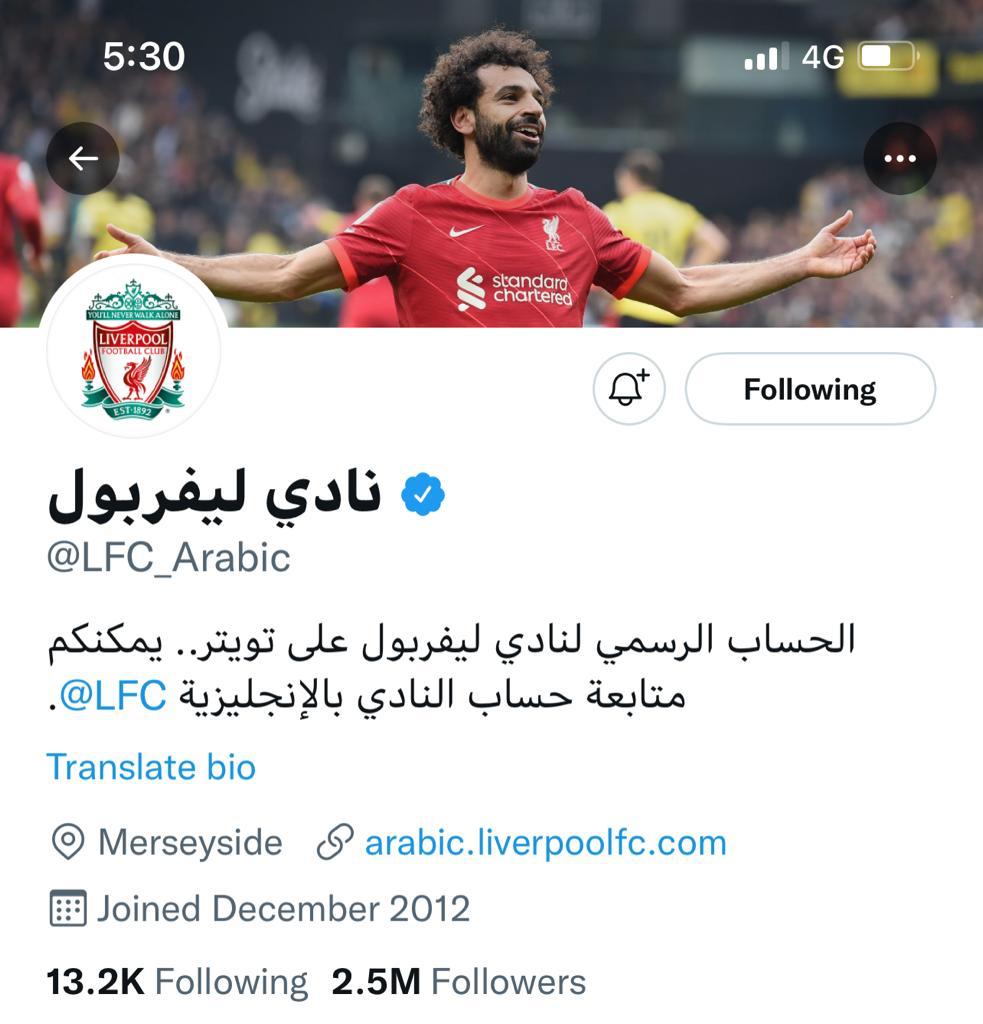This screenshot has height=1024, width=983.
Task: Open the @LFC mention in bio
Action: point(112,696)
